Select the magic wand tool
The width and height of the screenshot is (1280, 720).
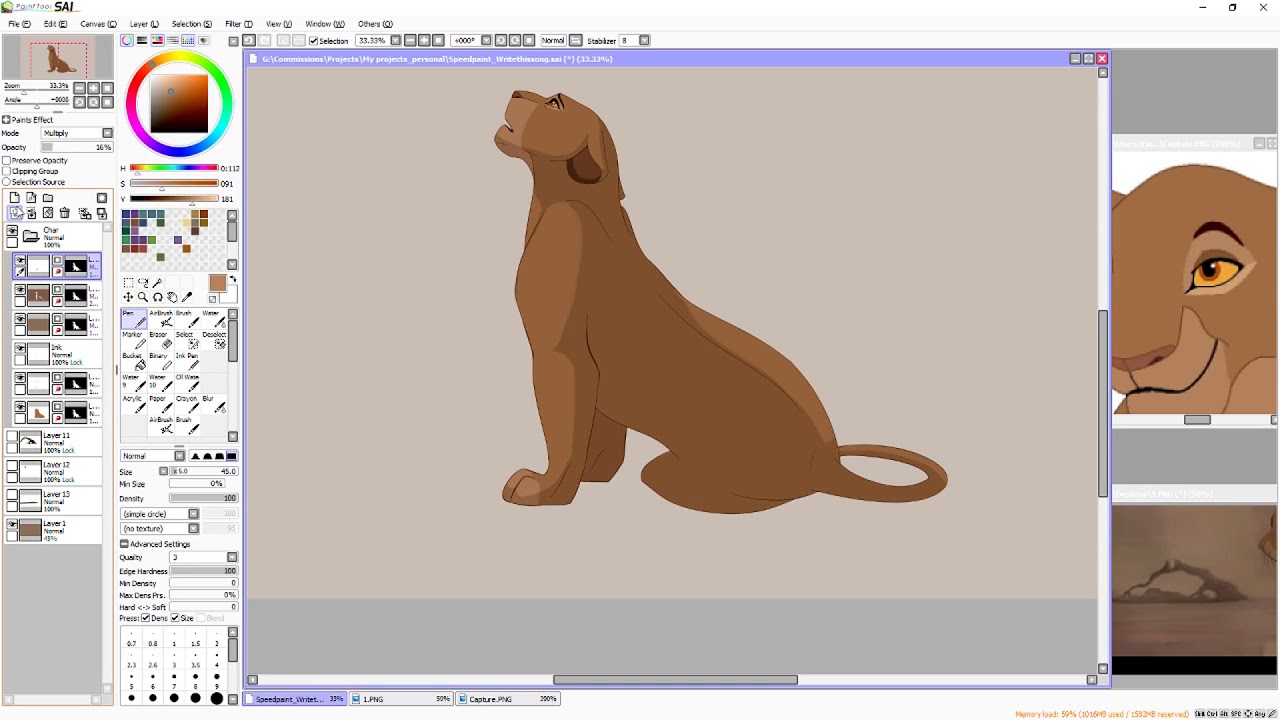(x=157, y=283)
